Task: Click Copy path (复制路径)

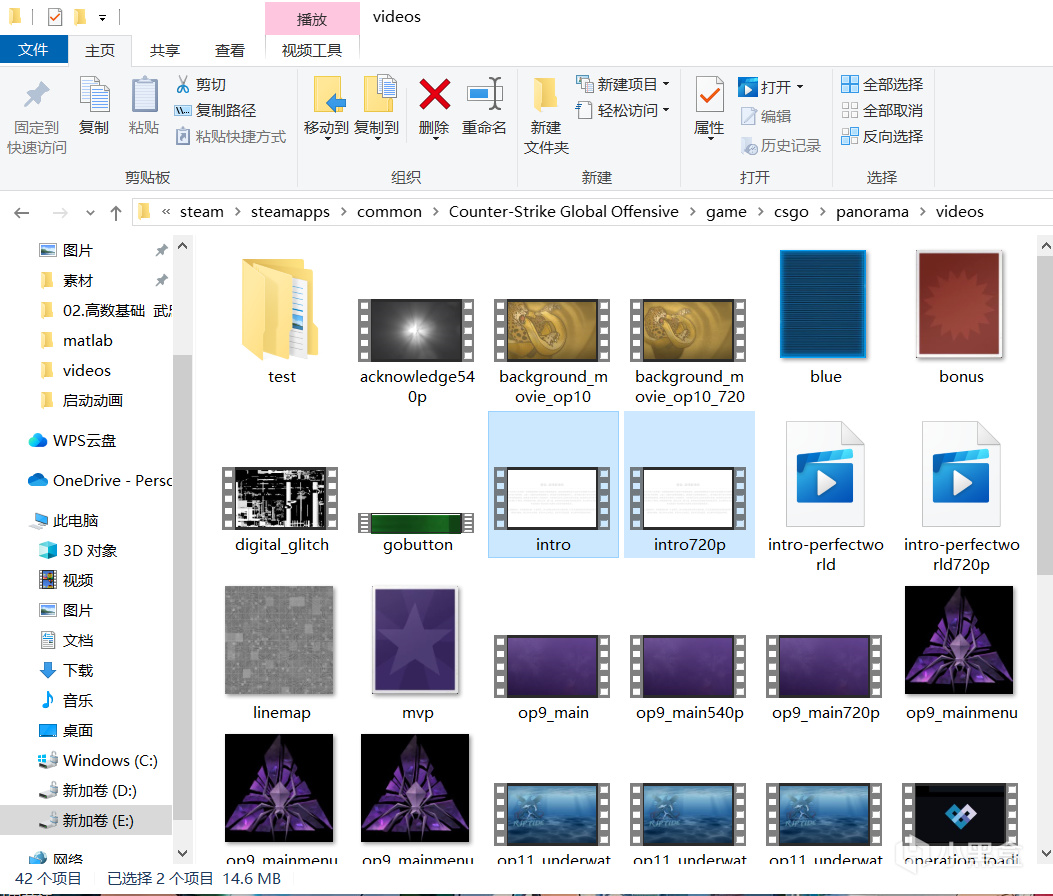Action: pos(216,110)
